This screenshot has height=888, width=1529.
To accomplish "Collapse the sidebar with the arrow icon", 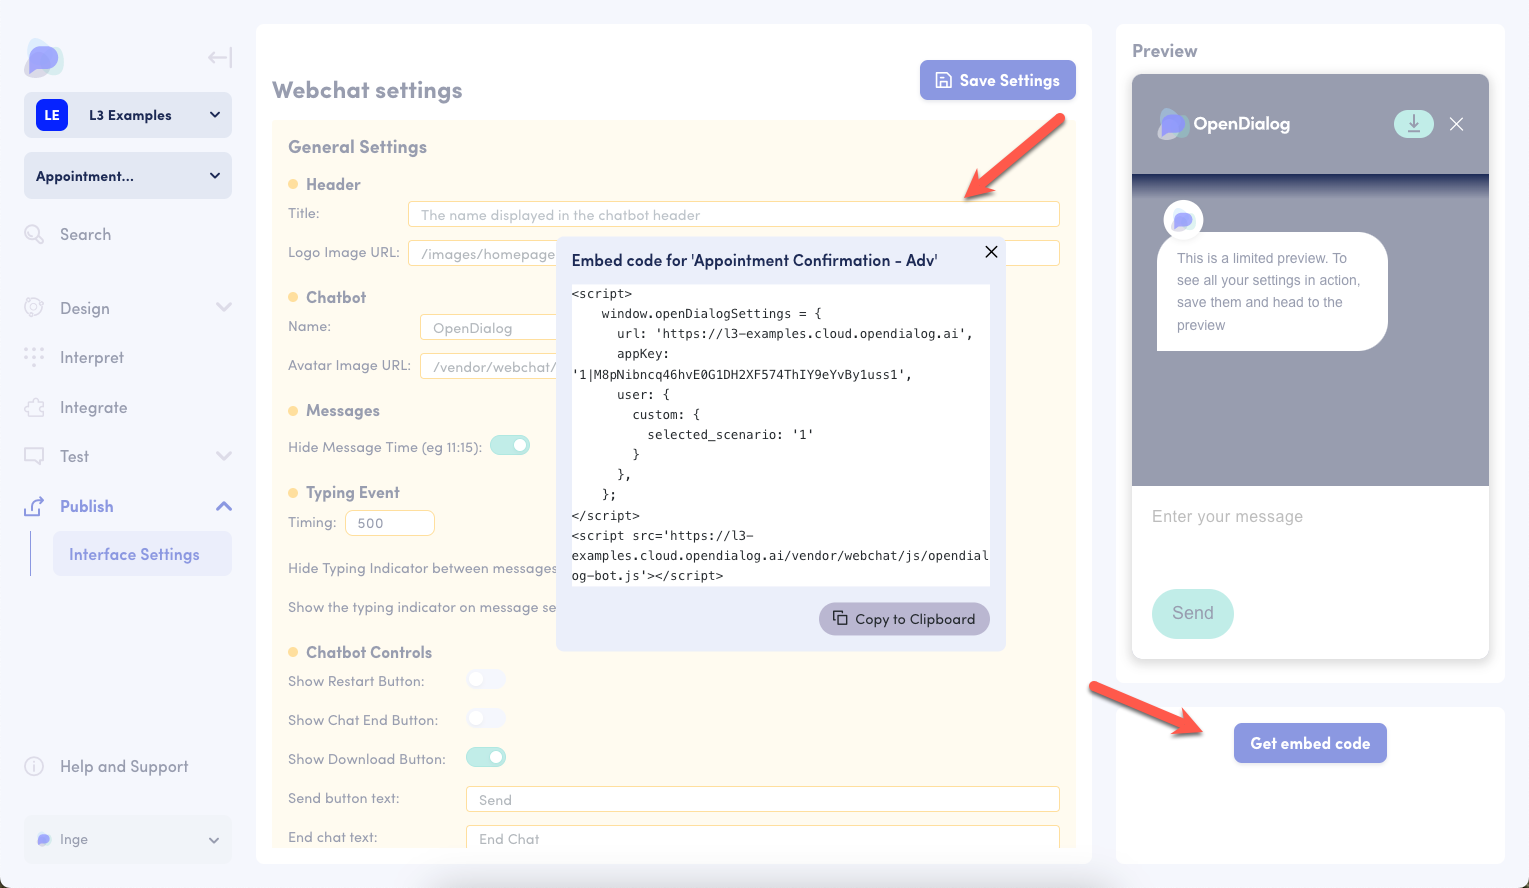I will [x=220, y=58].
